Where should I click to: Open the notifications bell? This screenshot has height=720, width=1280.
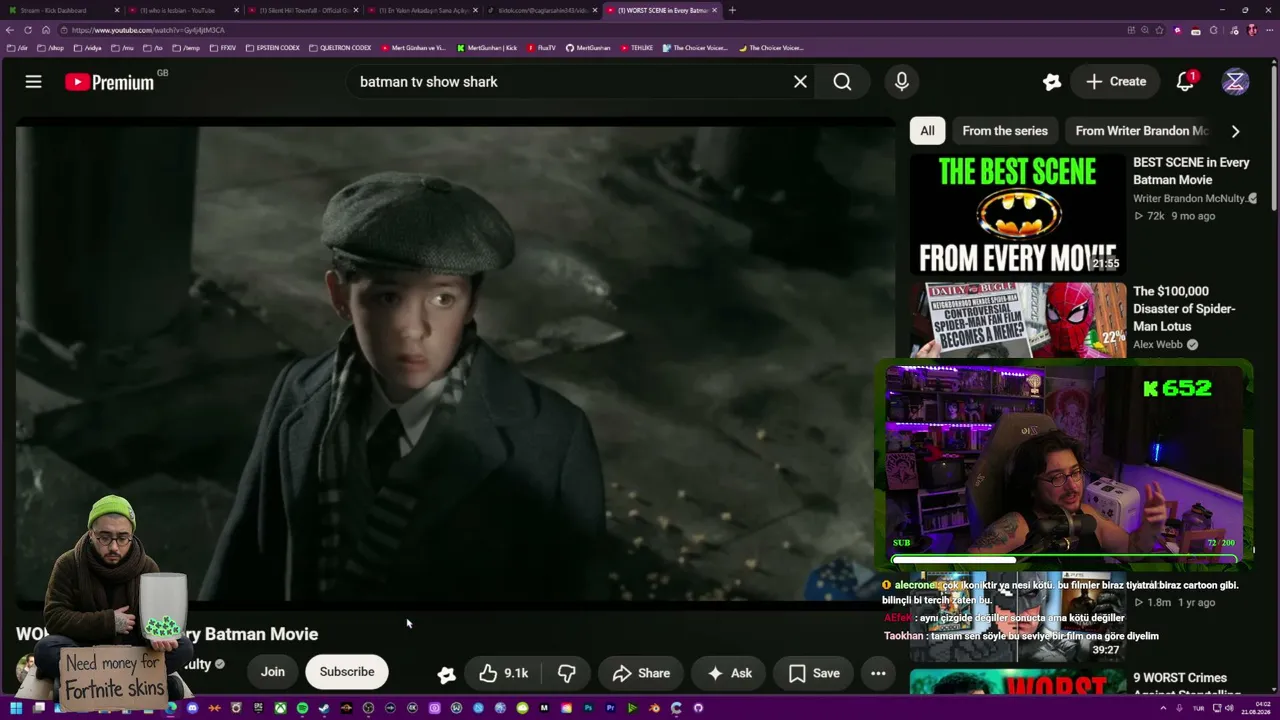[x=1185, y=82]
